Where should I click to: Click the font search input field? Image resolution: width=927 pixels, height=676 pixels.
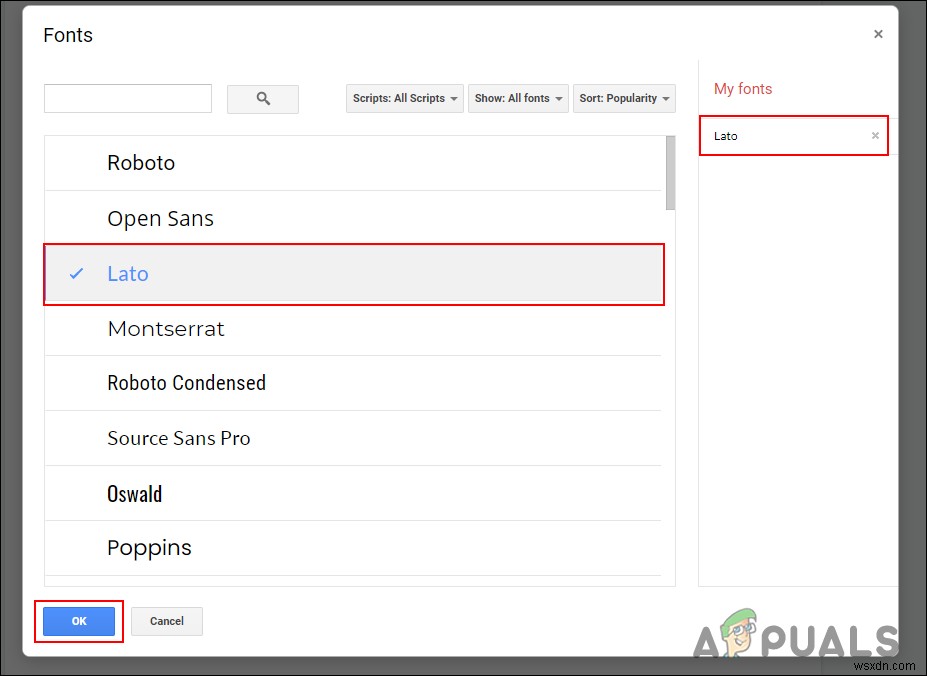coord(128,98)
